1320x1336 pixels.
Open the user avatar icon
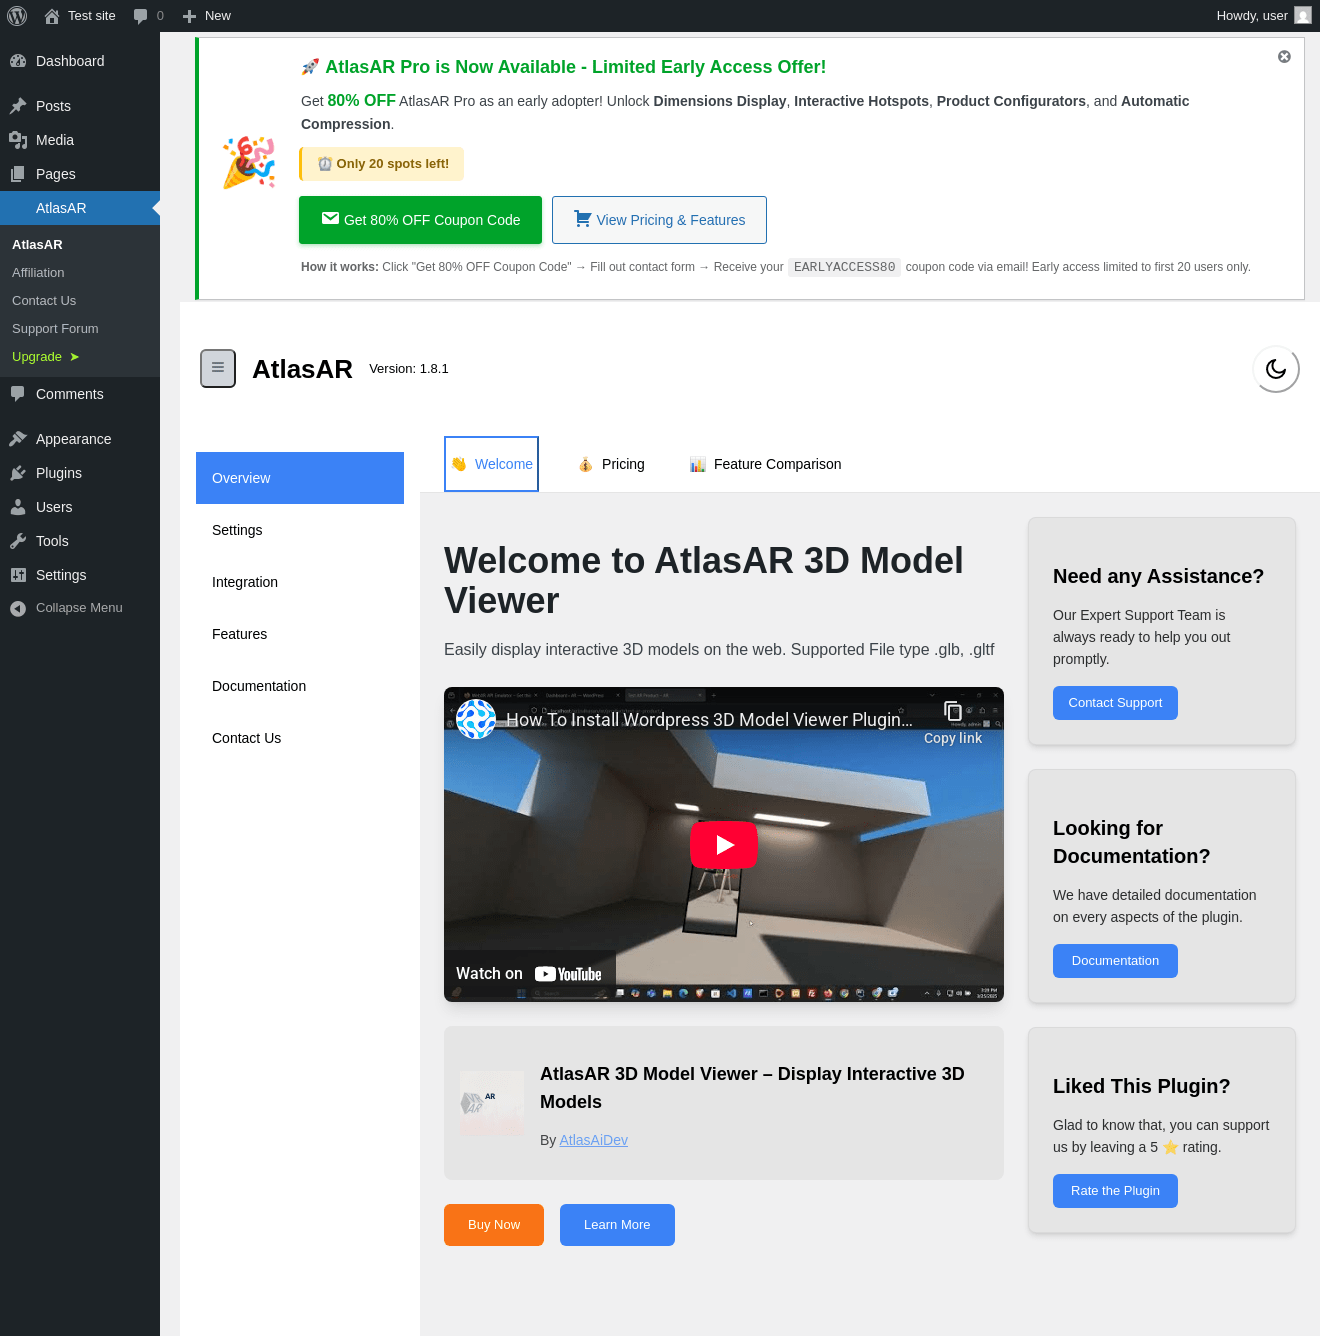pyautogui.click(x=1302, y=16)
